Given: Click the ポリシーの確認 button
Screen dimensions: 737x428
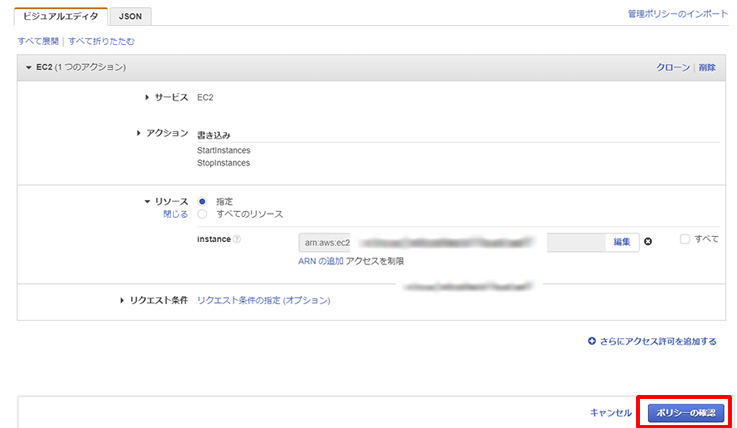Looking at the screenshot, I should pos(686,413).
